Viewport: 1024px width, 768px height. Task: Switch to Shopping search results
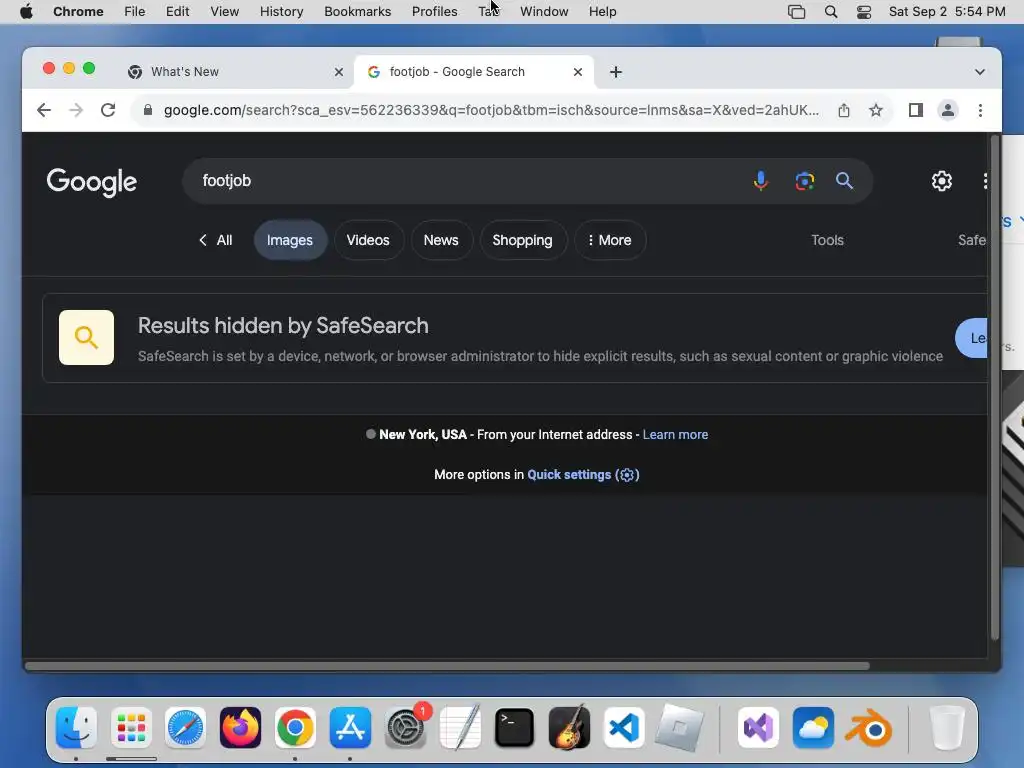tap(522, 240)
